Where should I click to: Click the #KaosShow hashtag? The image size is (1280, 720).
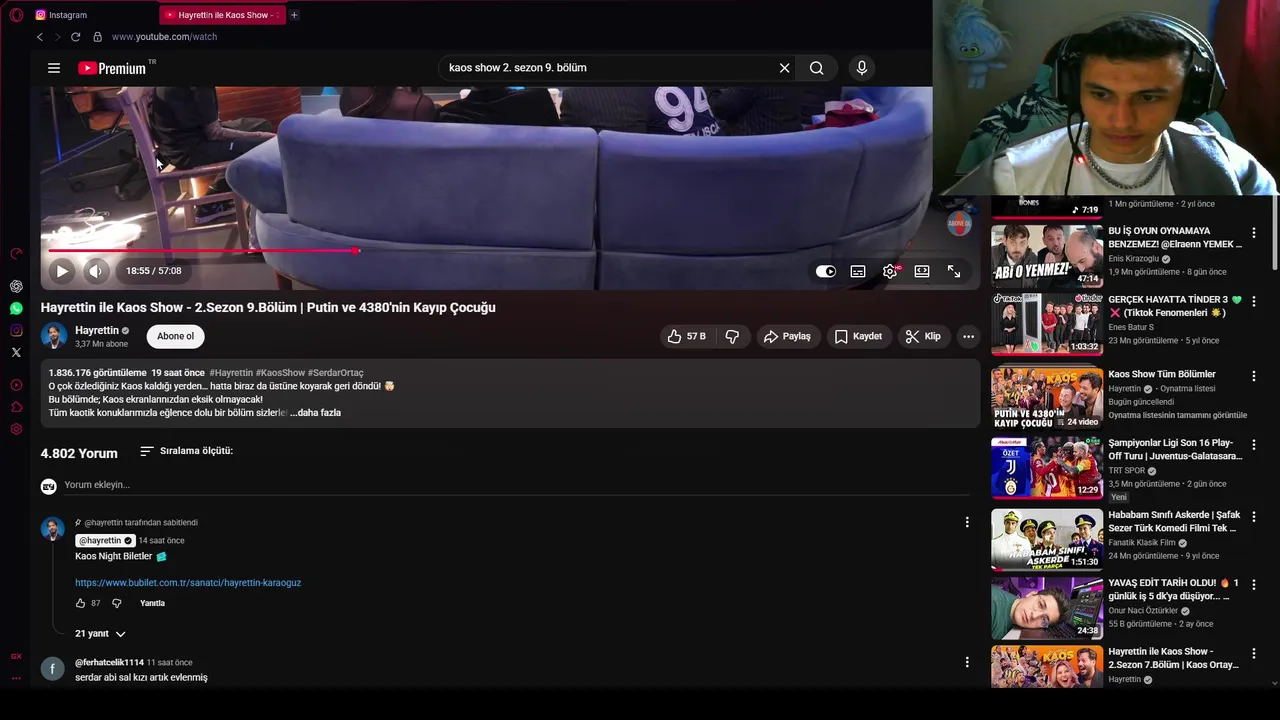coord(280,373)
